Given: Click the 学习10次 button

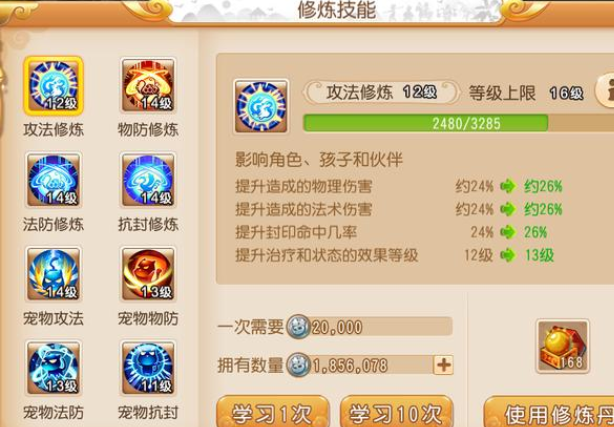Looking at the screenshot, I should click(x=396, y=412).
